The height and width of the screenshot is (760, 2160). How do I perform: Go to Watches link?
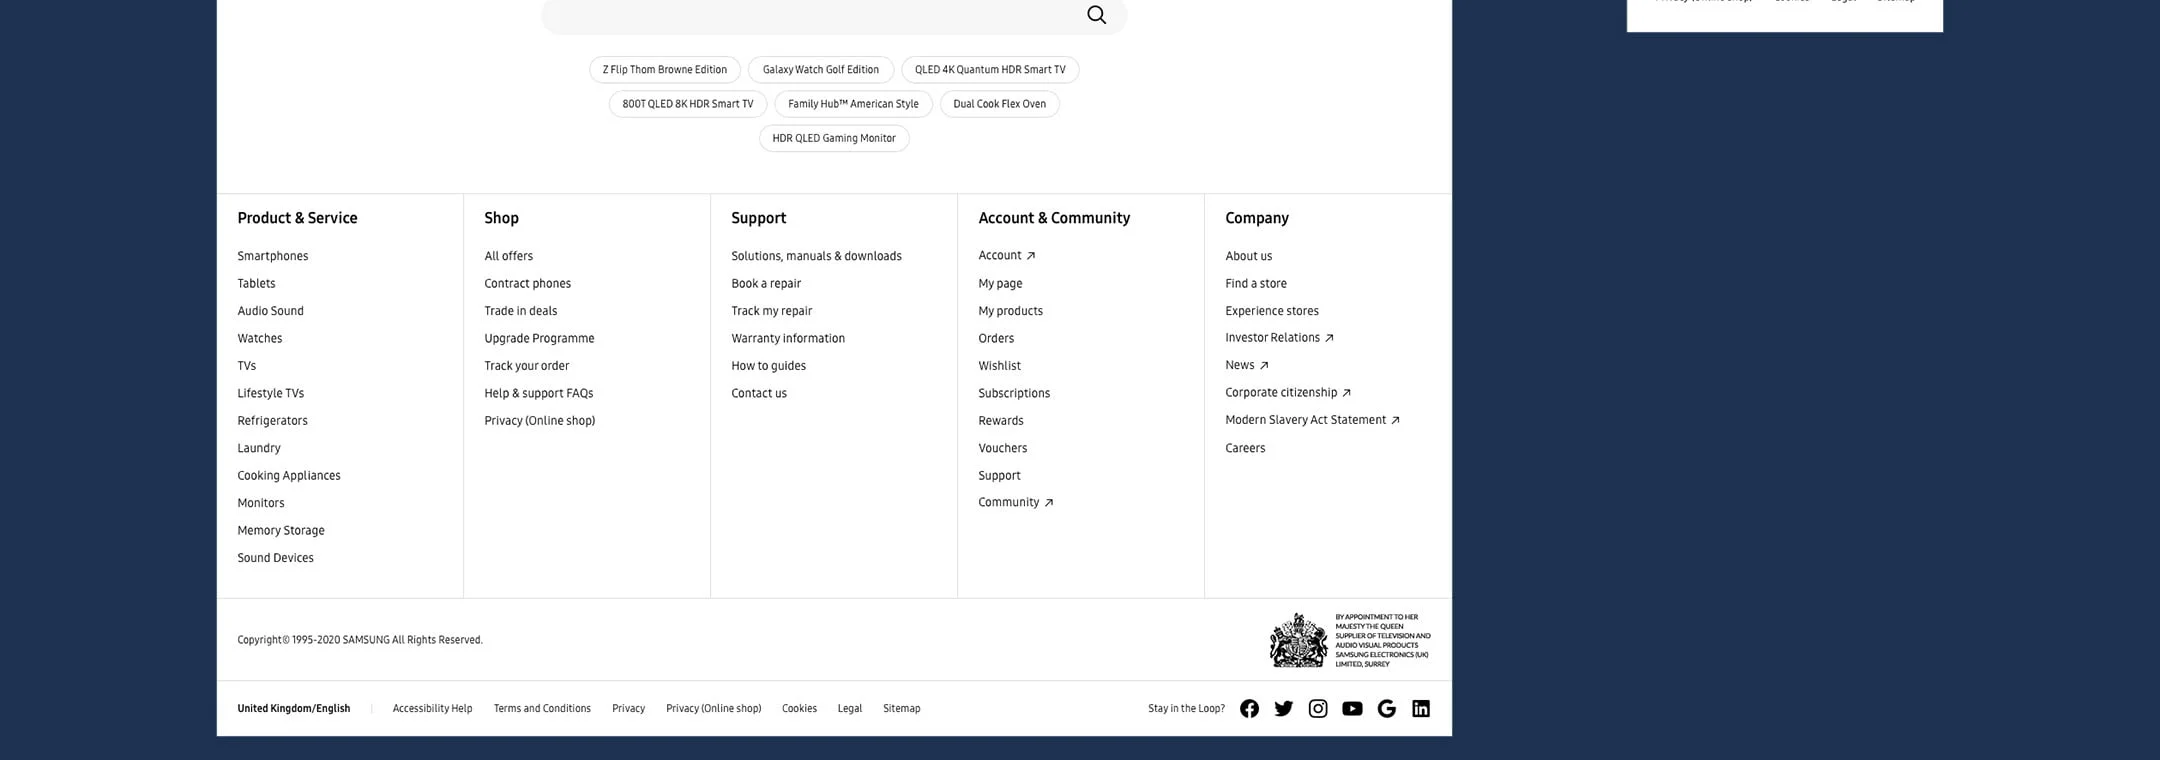260,339
